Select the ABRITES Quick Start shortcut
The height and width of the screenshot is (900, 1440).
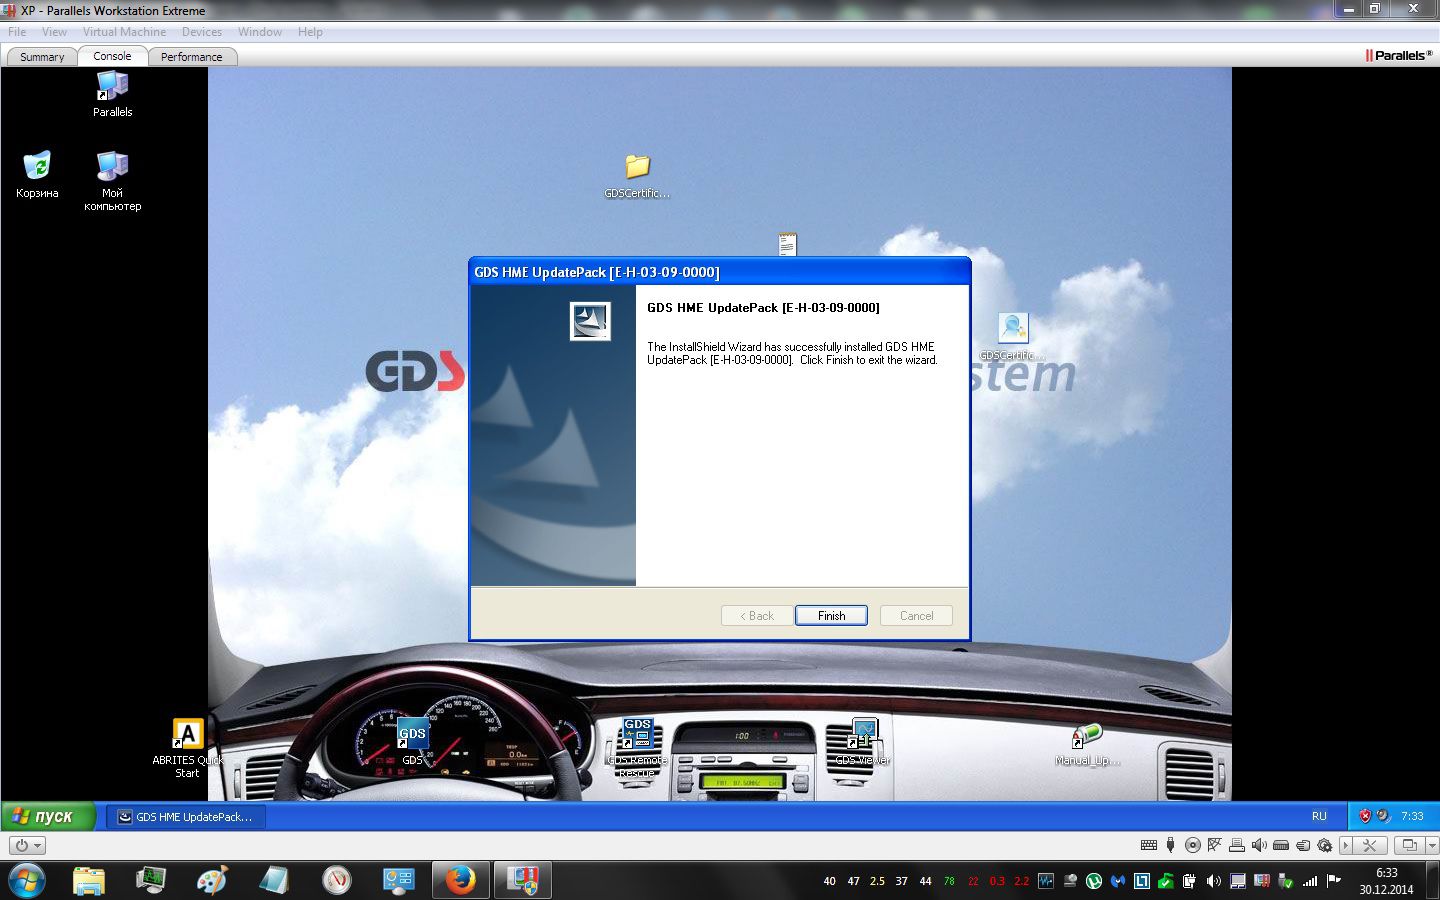(x=187, y=748)
